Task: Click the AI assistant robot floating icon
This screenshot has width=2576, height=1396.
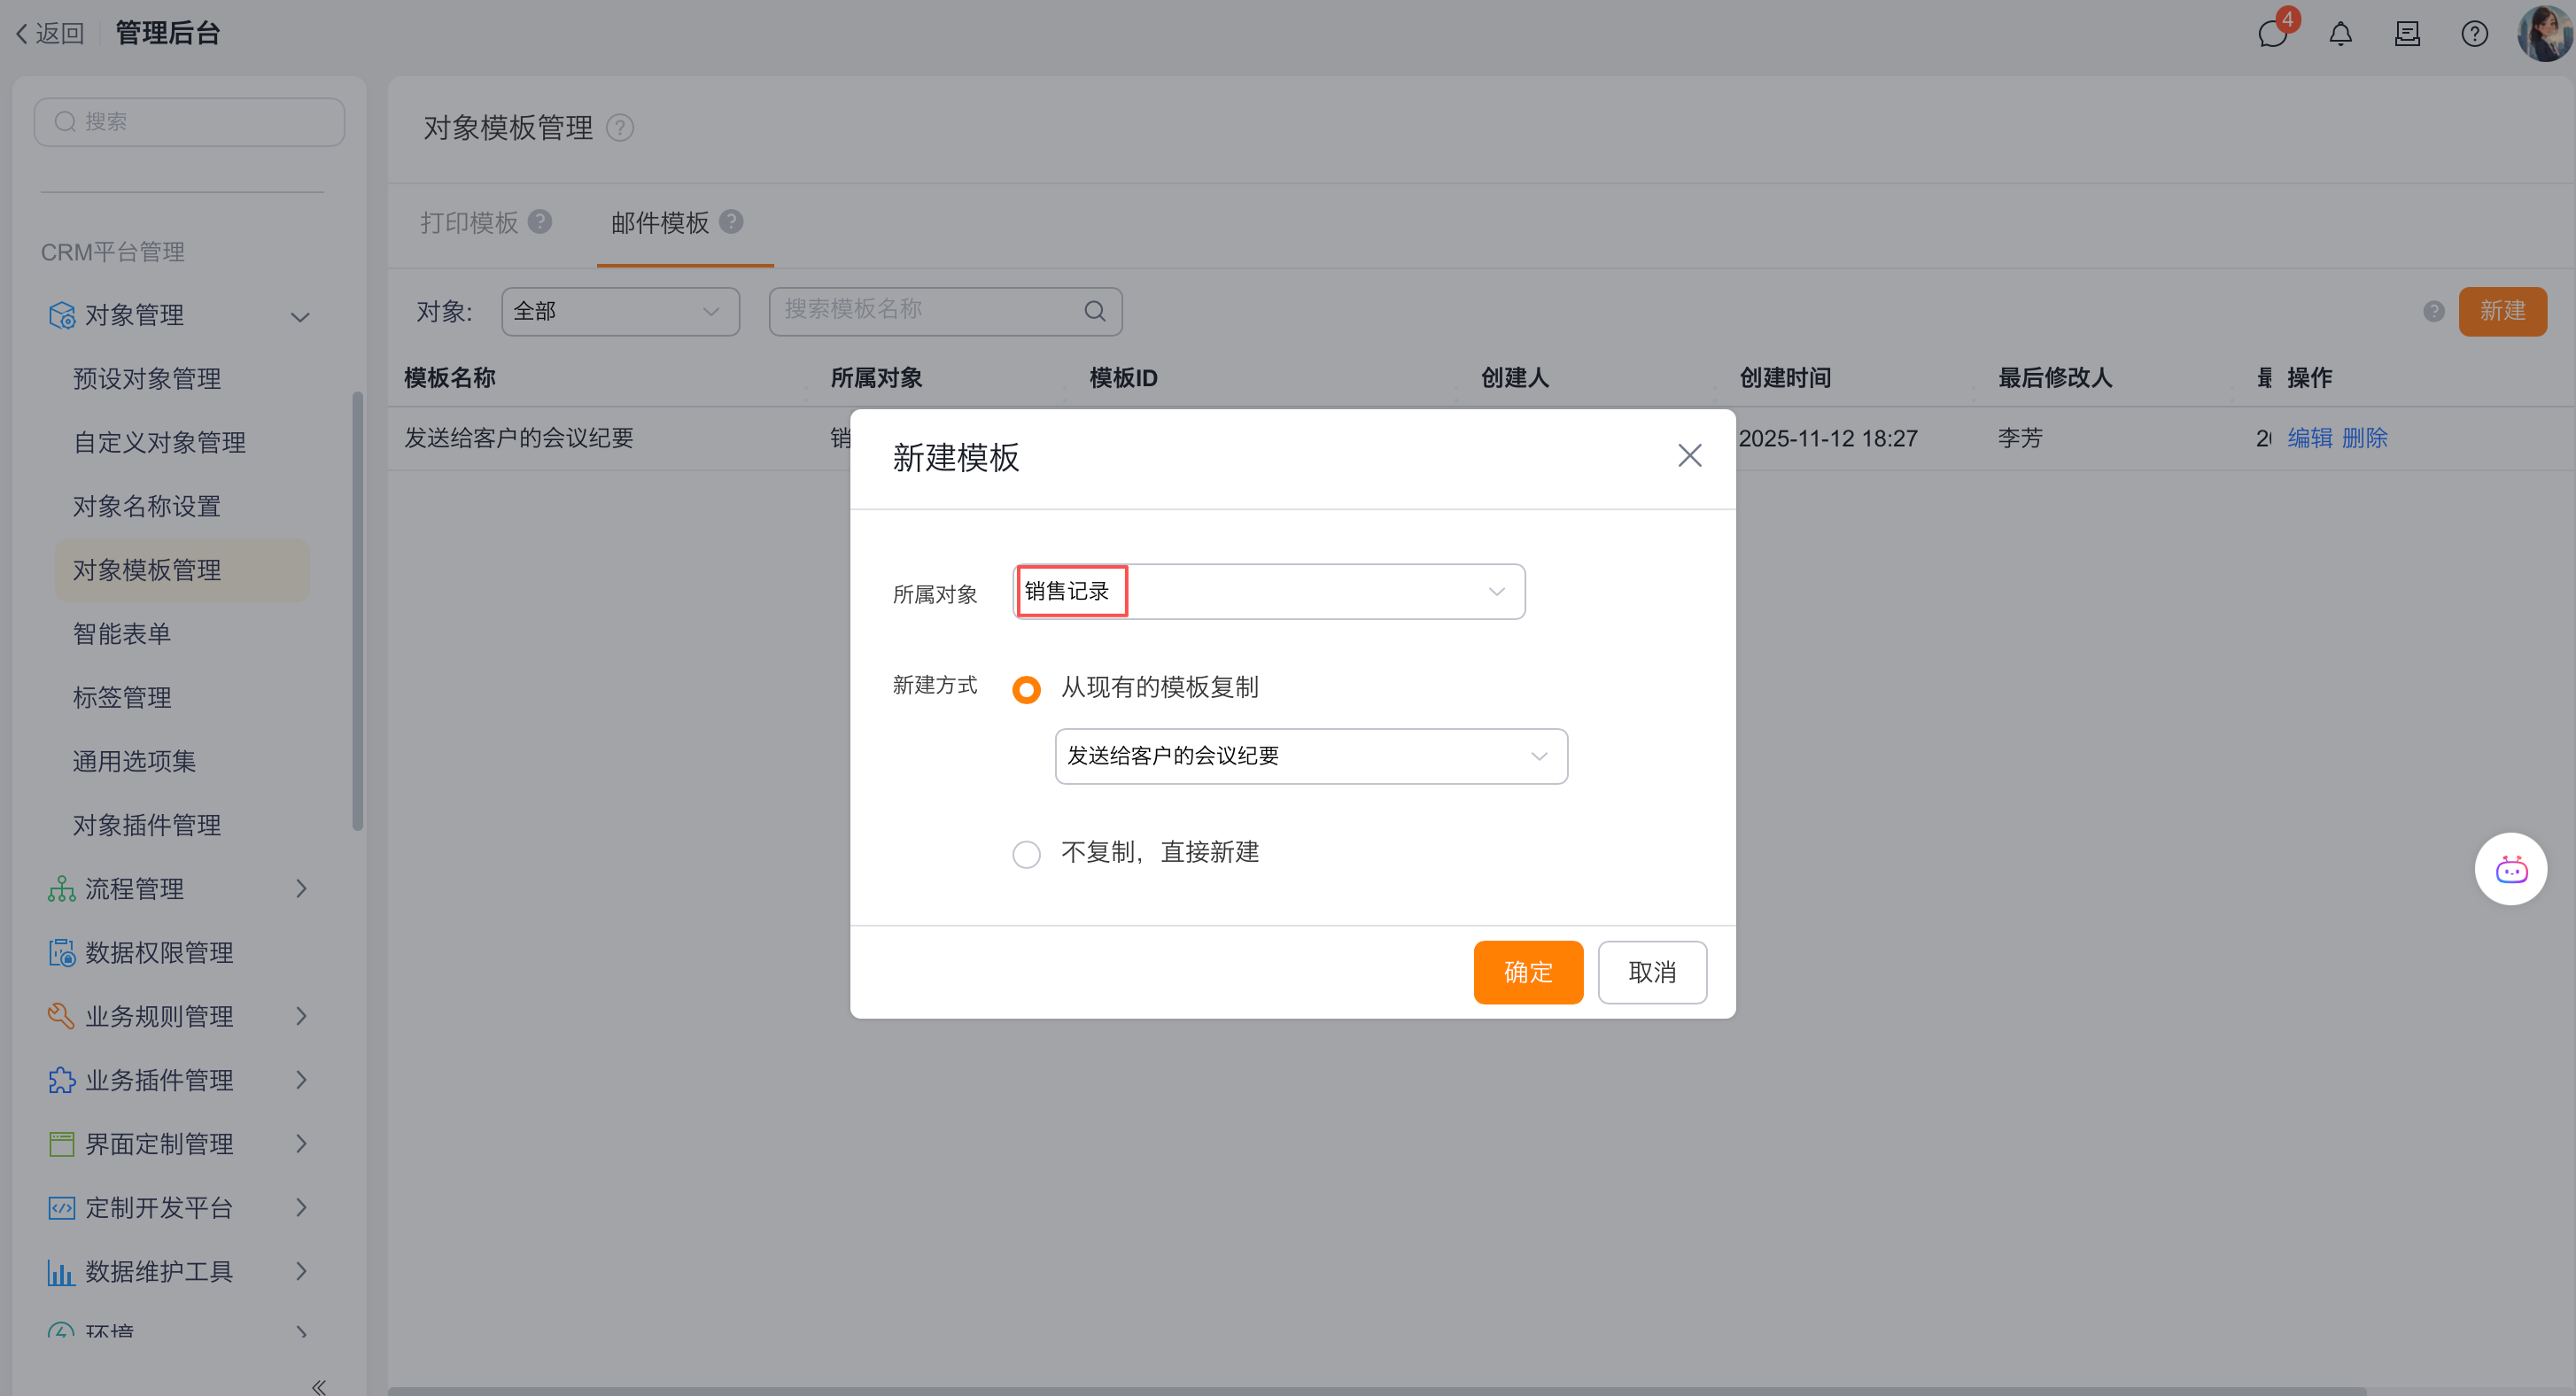Action: tap(2510, 869)
